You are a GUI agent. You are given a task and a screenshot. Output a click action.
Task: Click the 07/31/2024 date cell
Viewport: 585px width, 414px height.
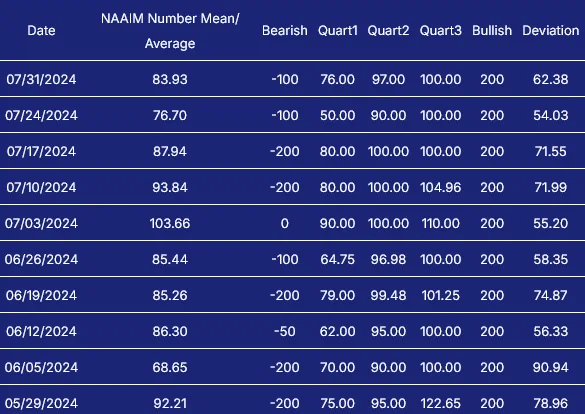click(41, 79)
